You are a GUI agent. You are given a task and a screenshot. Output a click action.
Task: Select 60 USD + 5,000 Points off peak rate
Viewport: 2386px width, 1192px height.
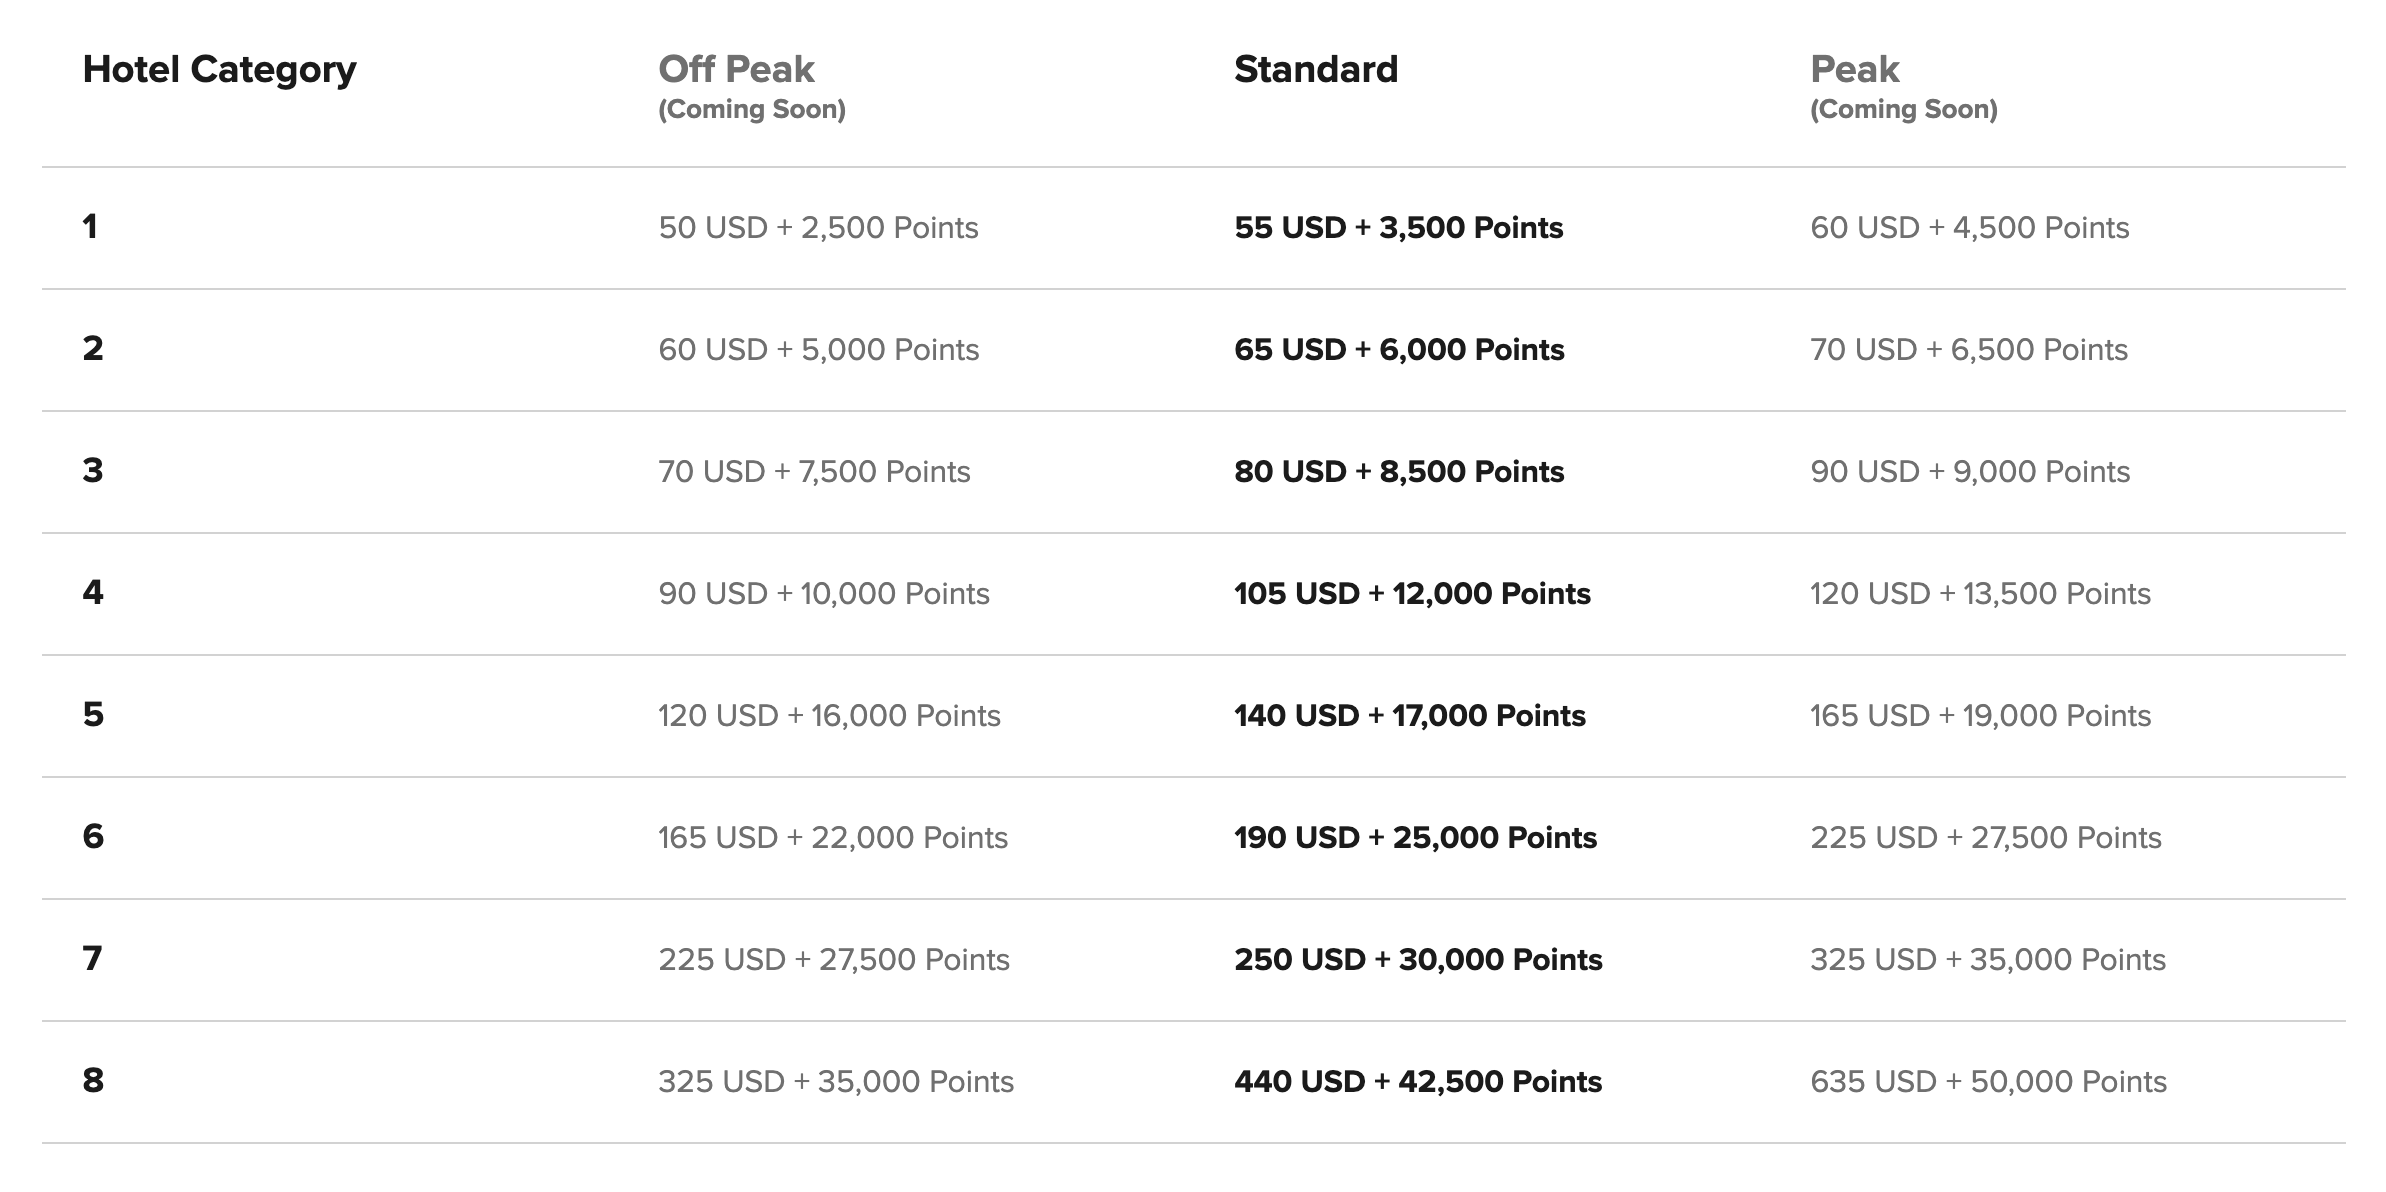818,350
